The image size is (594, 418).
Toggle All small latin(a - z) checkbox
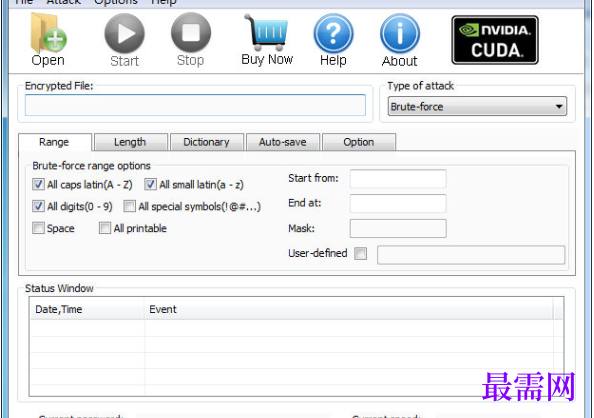pos(150,185)
